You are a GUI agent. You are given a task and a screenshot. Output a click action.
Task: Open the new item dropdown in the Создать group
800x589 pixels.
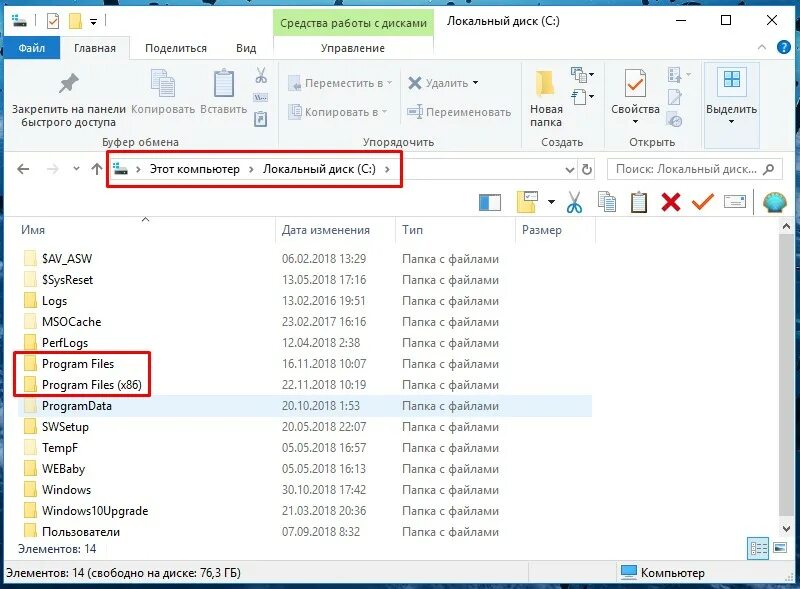click(583, 75)
